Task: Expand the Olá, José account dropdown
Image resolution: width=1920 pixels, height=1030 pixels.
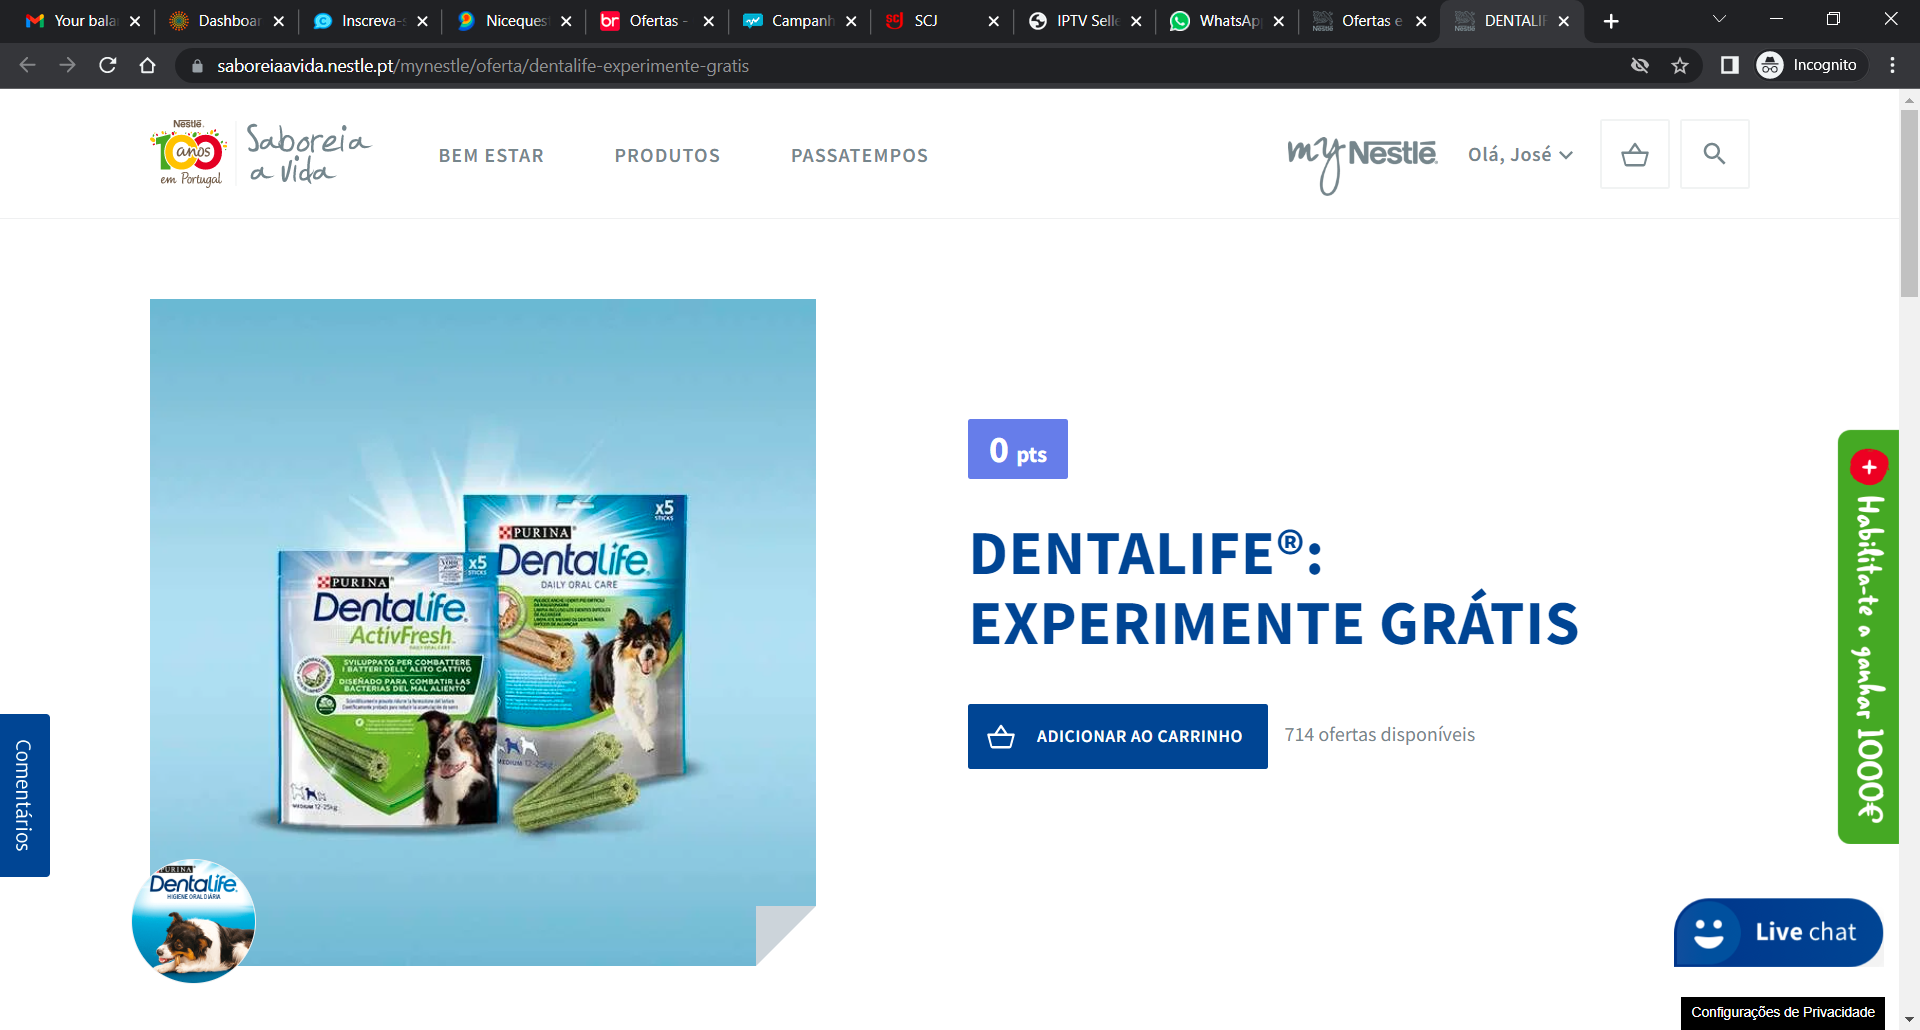Action: pos(1520,155)
